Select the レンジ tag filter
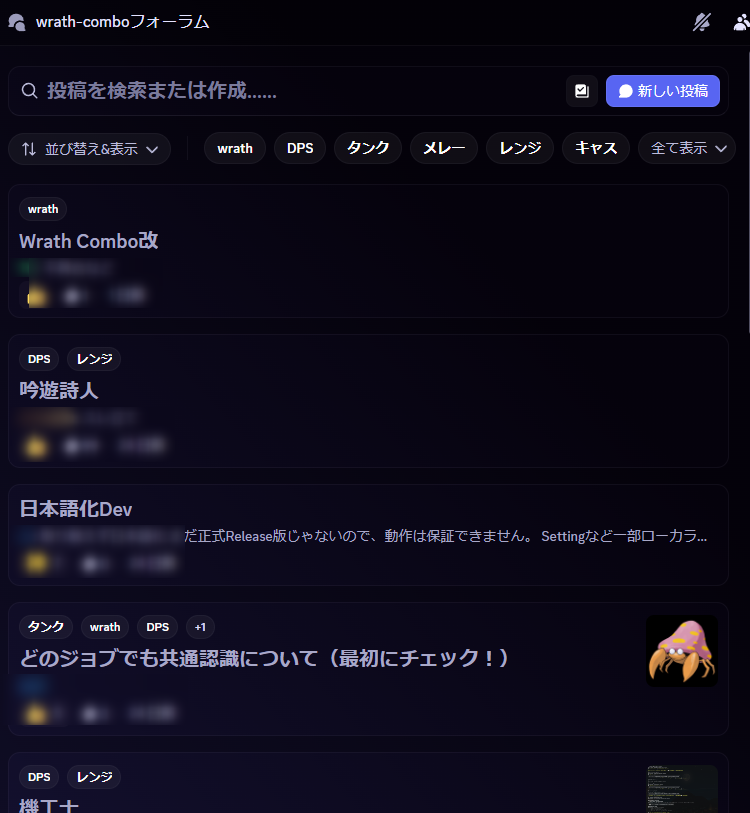This screenshot has height=813, width=750. [520, 148]
